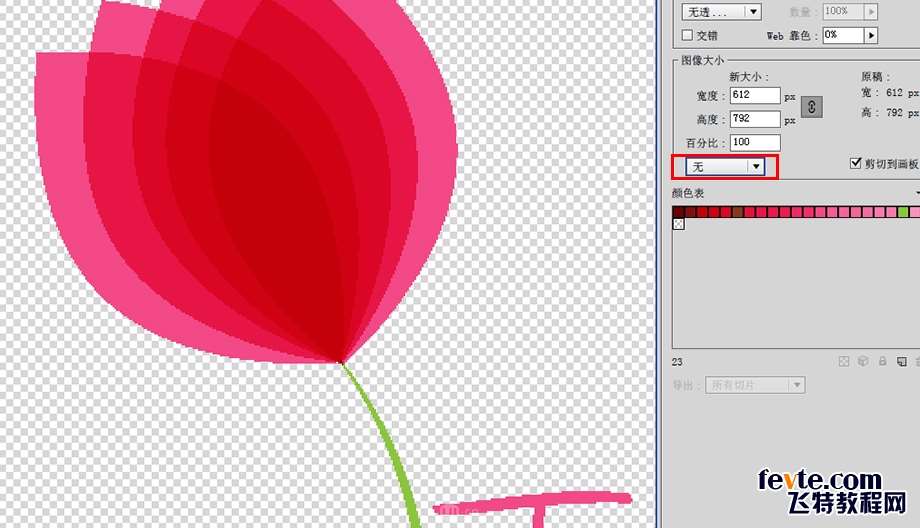The width and height of the screenshot is (920, 528).
Task: Open the 无透... transparency dither dropdown
Action: click(722, 11)
